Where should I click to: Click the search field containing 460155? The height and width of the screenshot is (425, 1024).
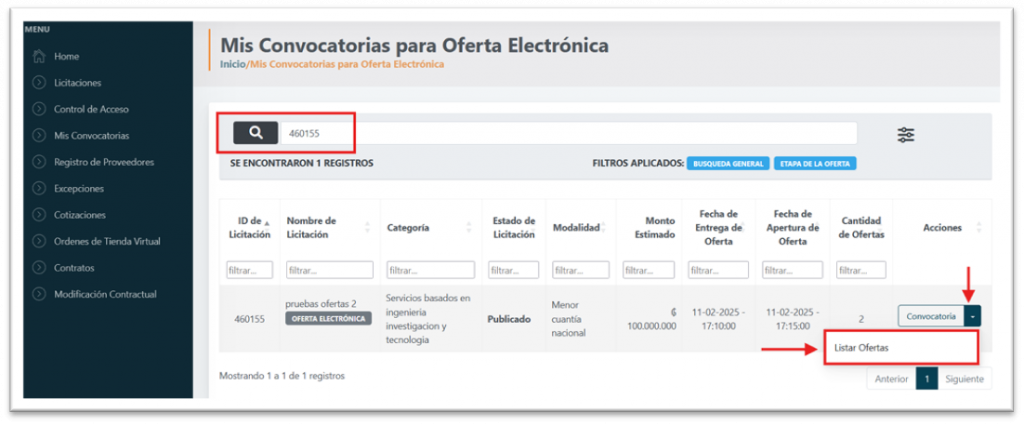click(x=568, y=133)
